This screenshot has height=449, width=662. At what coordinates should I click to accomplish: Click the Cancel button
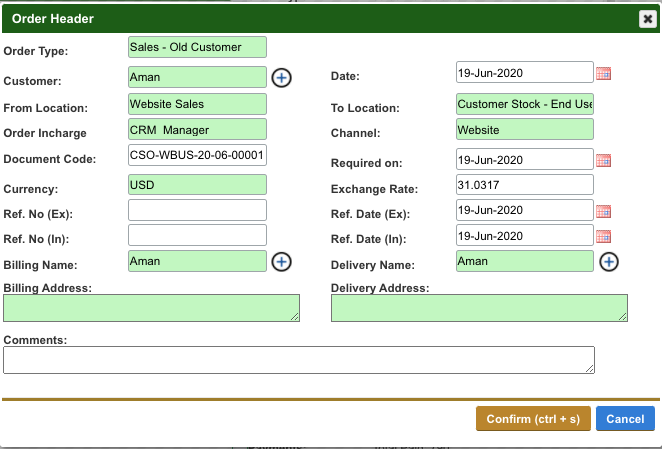point(625,419)
